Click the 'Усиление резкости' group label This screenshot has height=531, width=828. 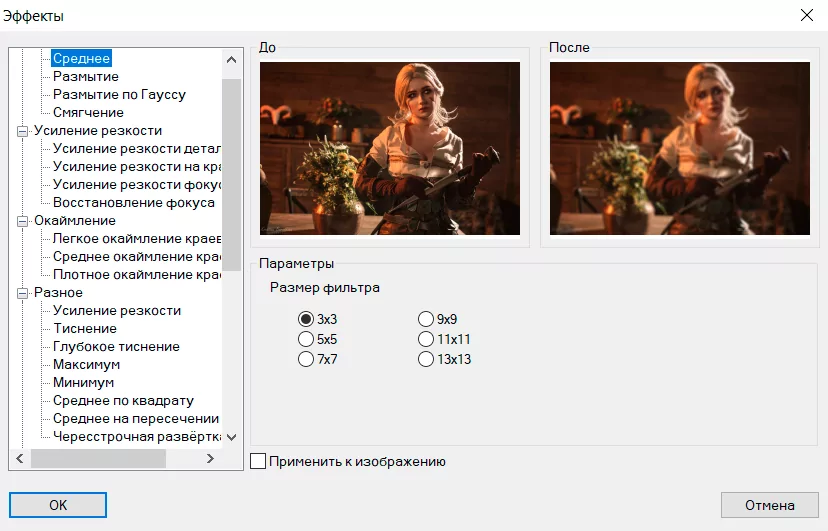(98, 130)
